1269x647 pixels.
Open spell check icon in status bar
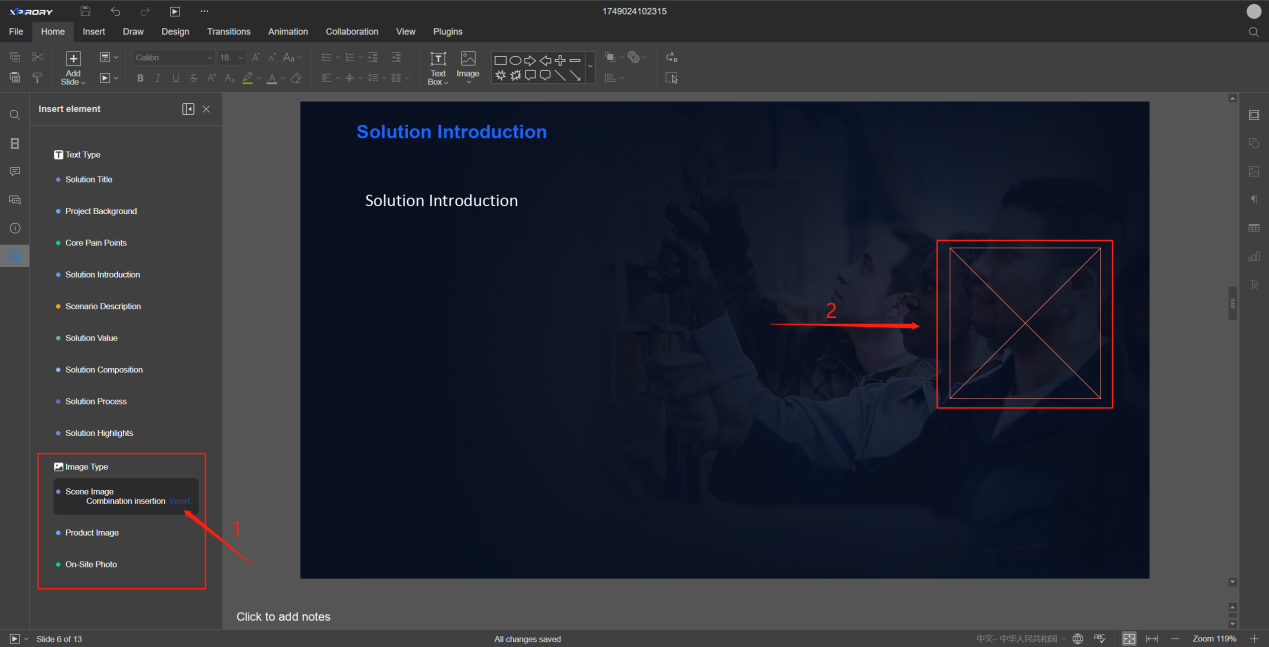[x=1099, y=638]
